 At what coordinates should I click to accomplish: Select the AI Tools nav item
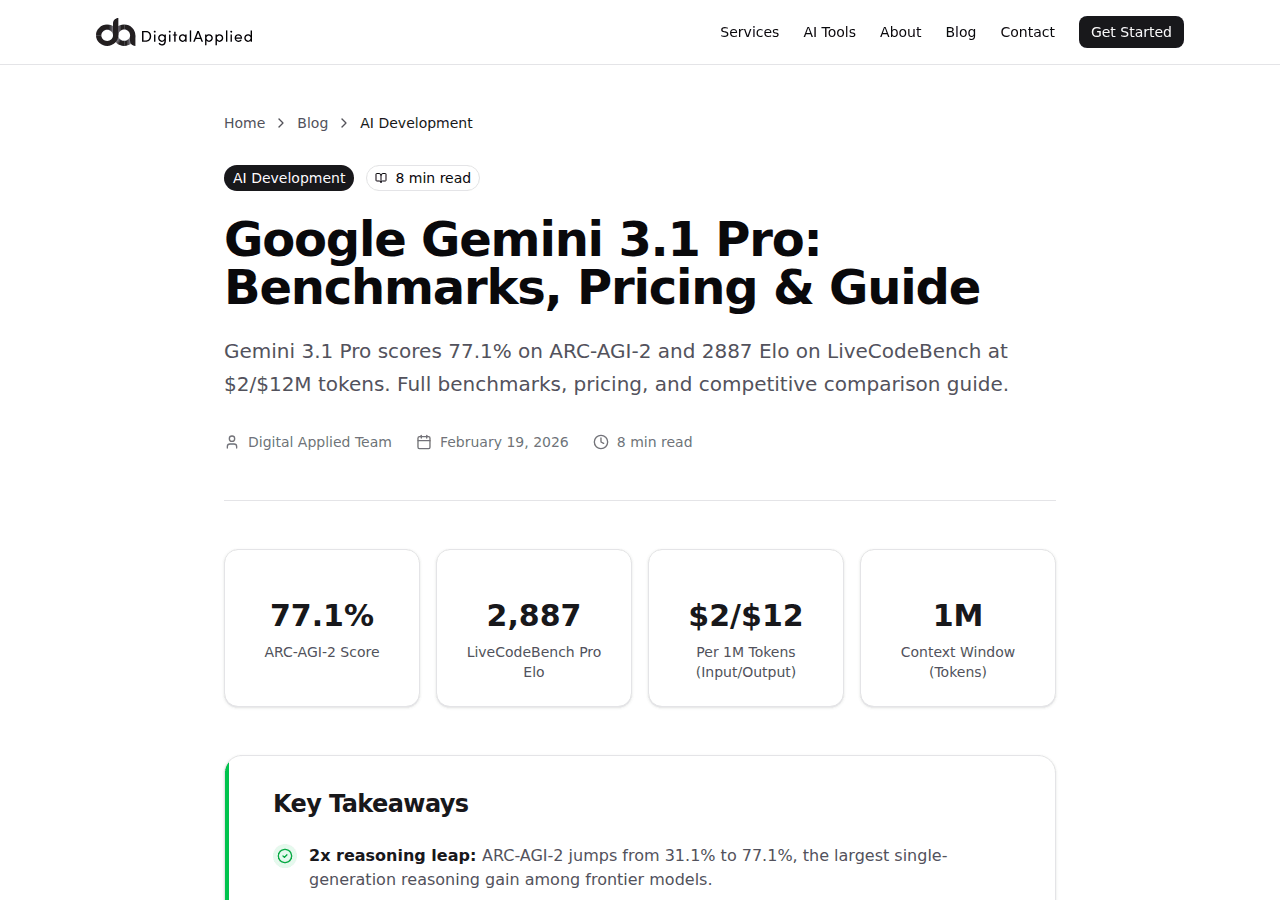[829, 32]
